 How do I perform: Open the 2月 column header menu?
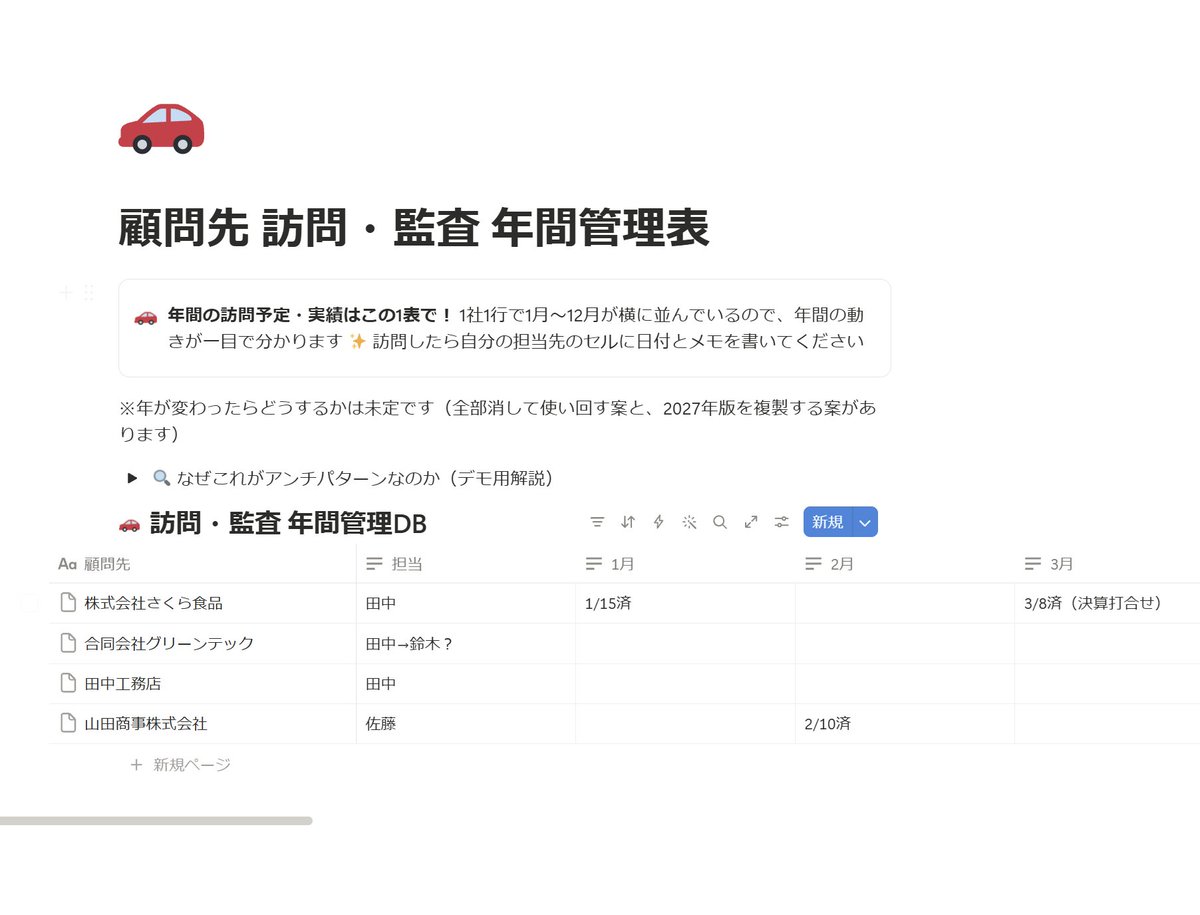pyautogui.click(x=905, y=564)
